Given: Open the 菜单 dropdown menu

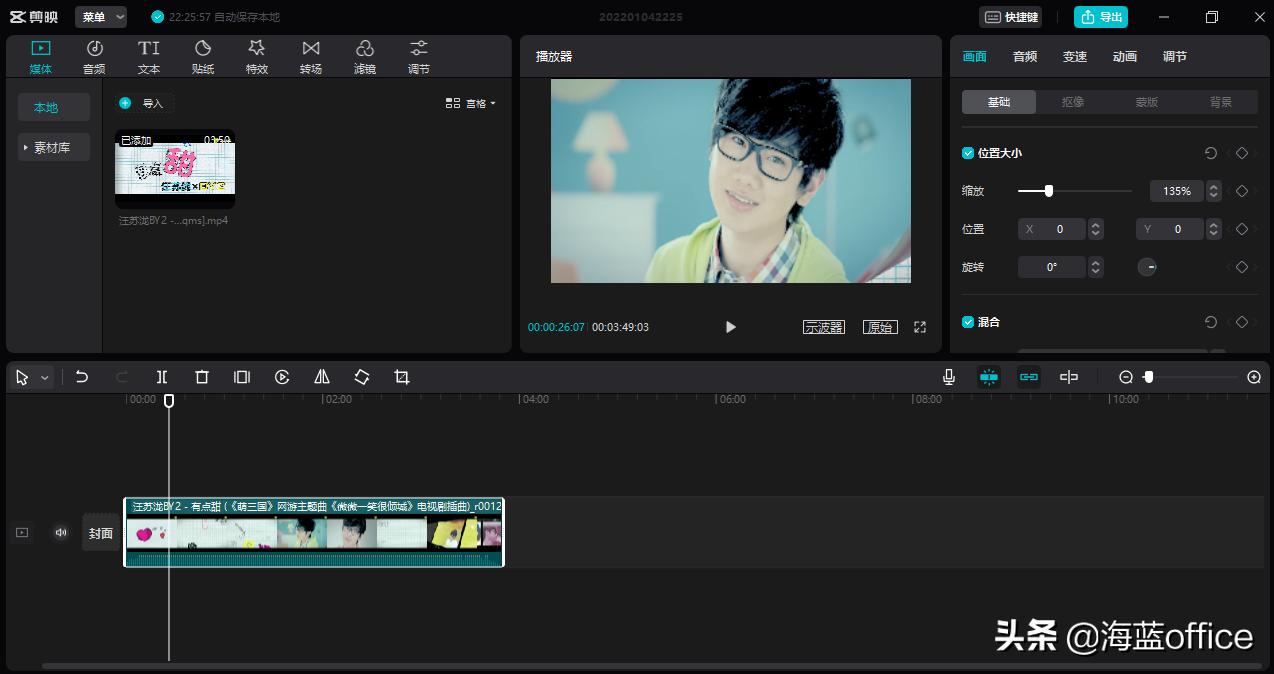Looking at the screenshot, I should (101, 17).
